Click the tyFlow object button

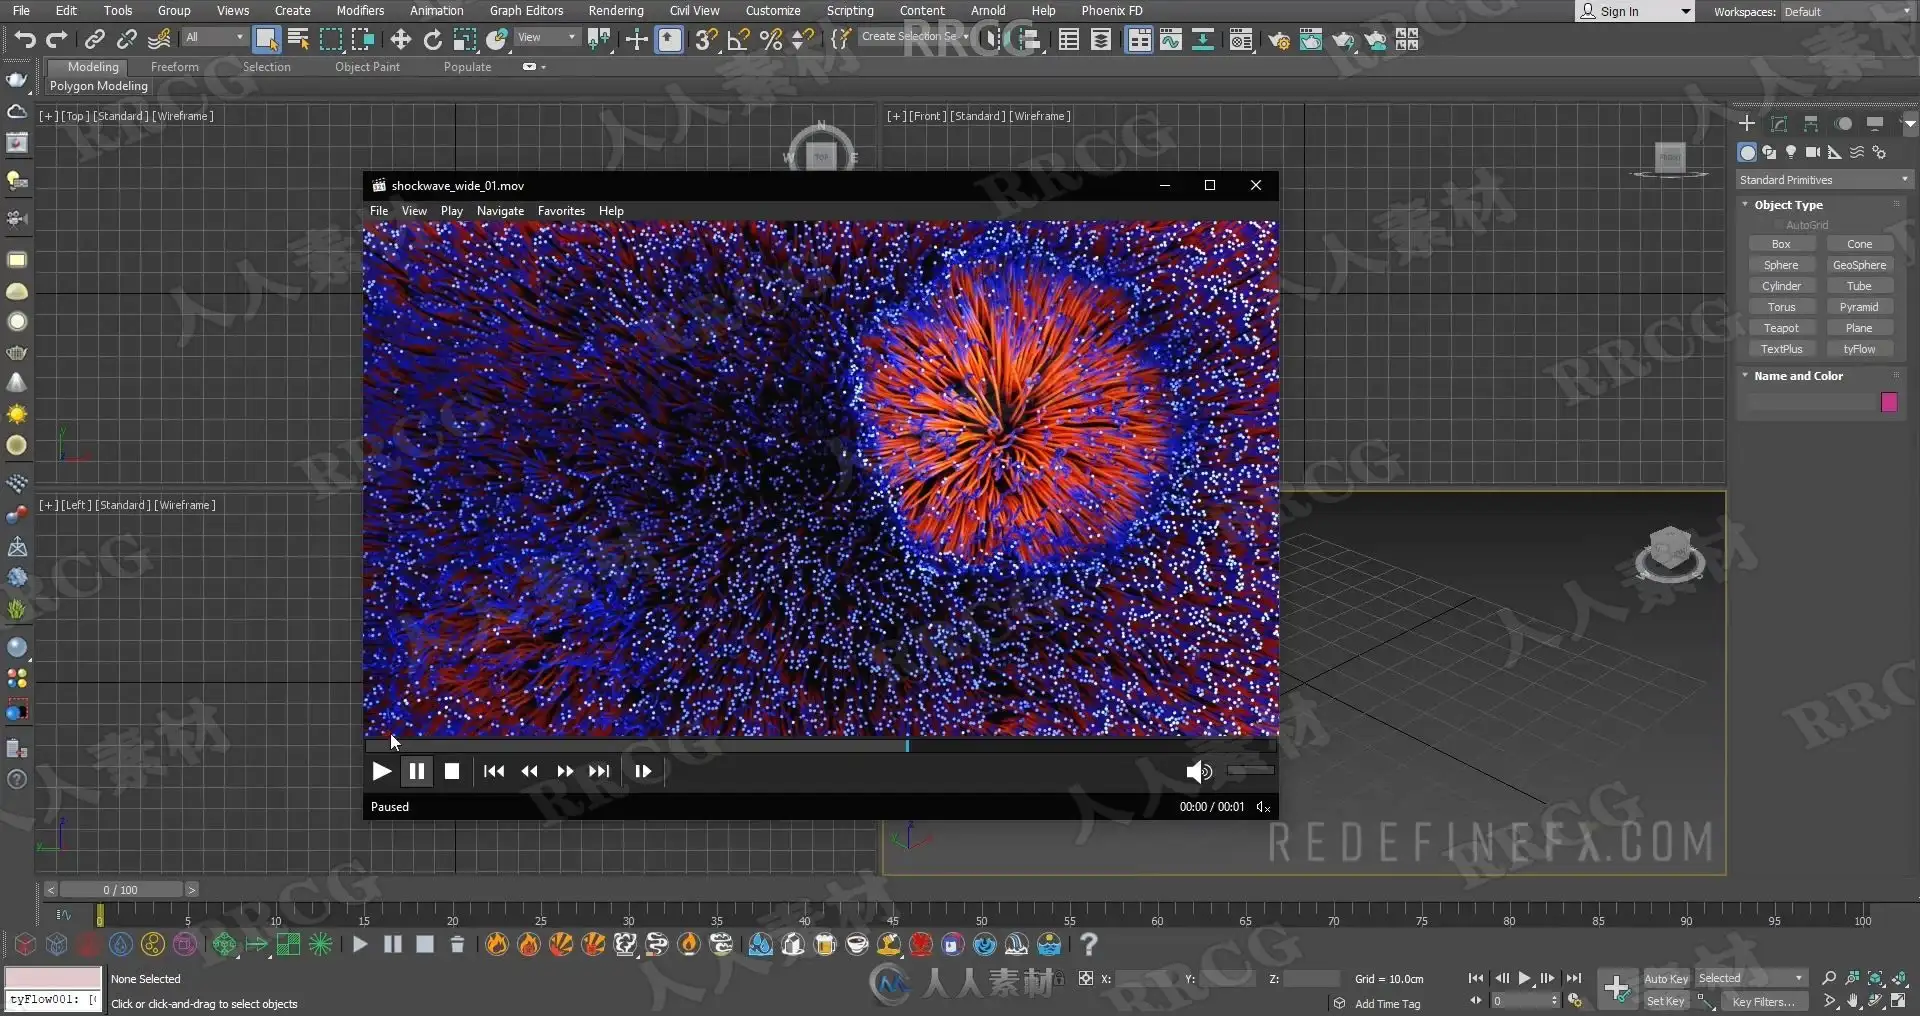coord(1859,349)
